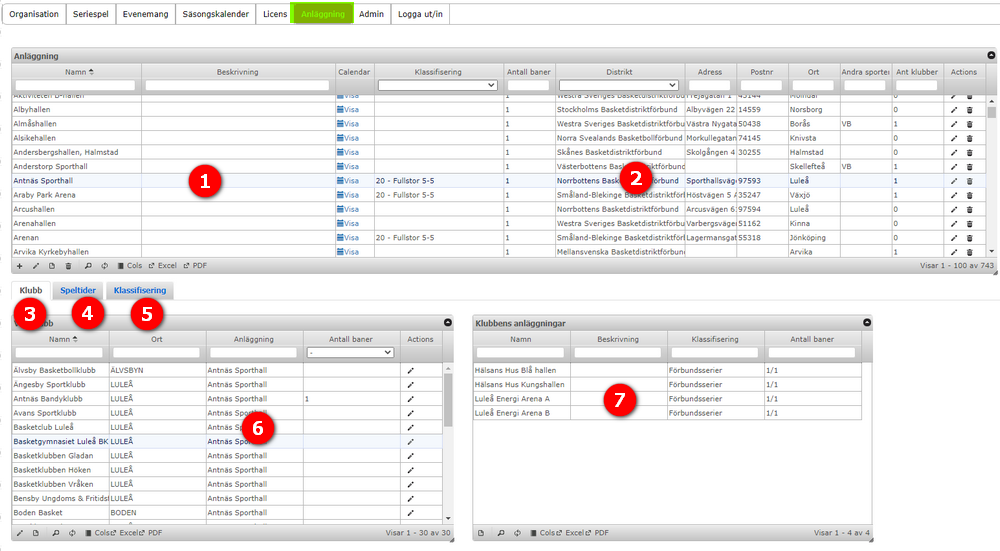Open the Licens menu tab
This screenshot has width=1000, height=551.
[275, 14]
